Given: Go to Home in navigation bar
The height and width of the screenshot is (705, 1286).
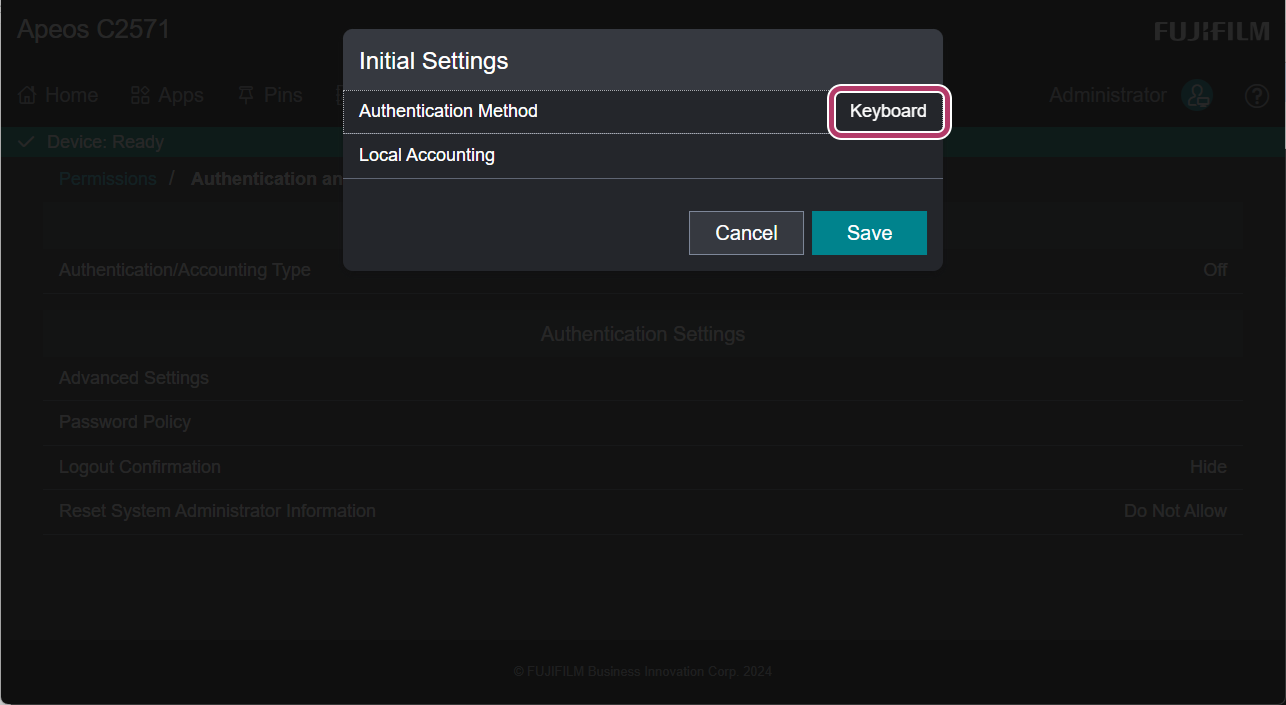Looking at the screenshot, I should (58, 95).
